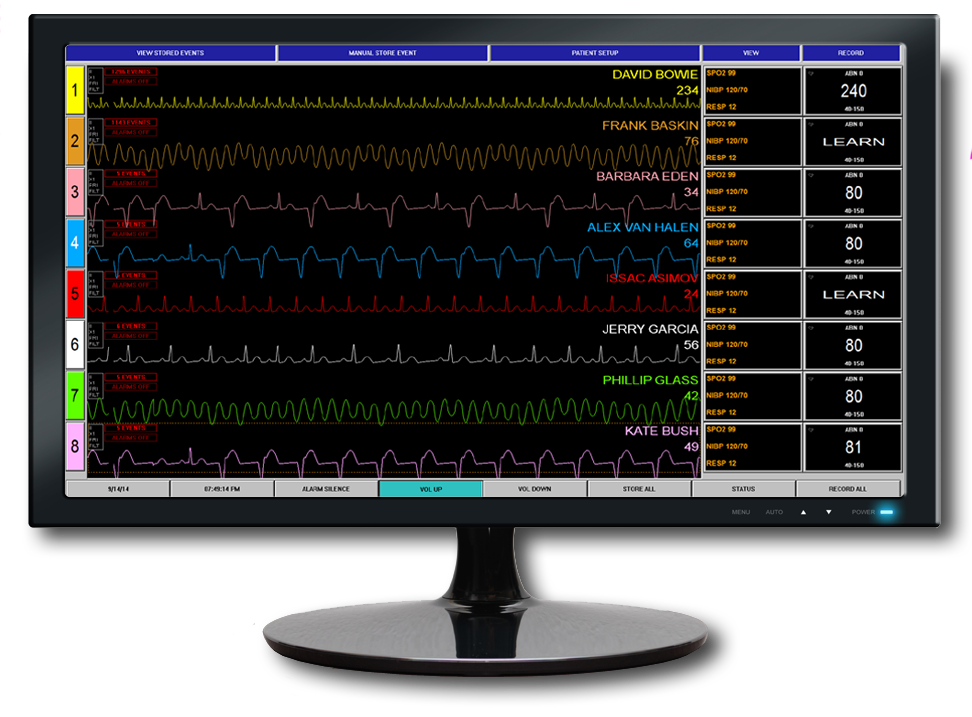
Task: Open the 1296 EVENTS badge on channel 1
Action: pos(131,72)
